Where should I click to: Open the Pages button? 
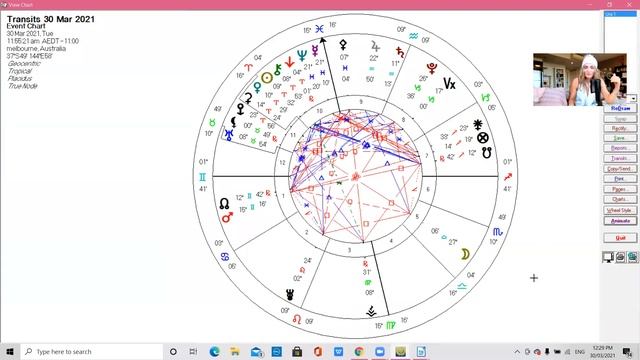(620, 189)
